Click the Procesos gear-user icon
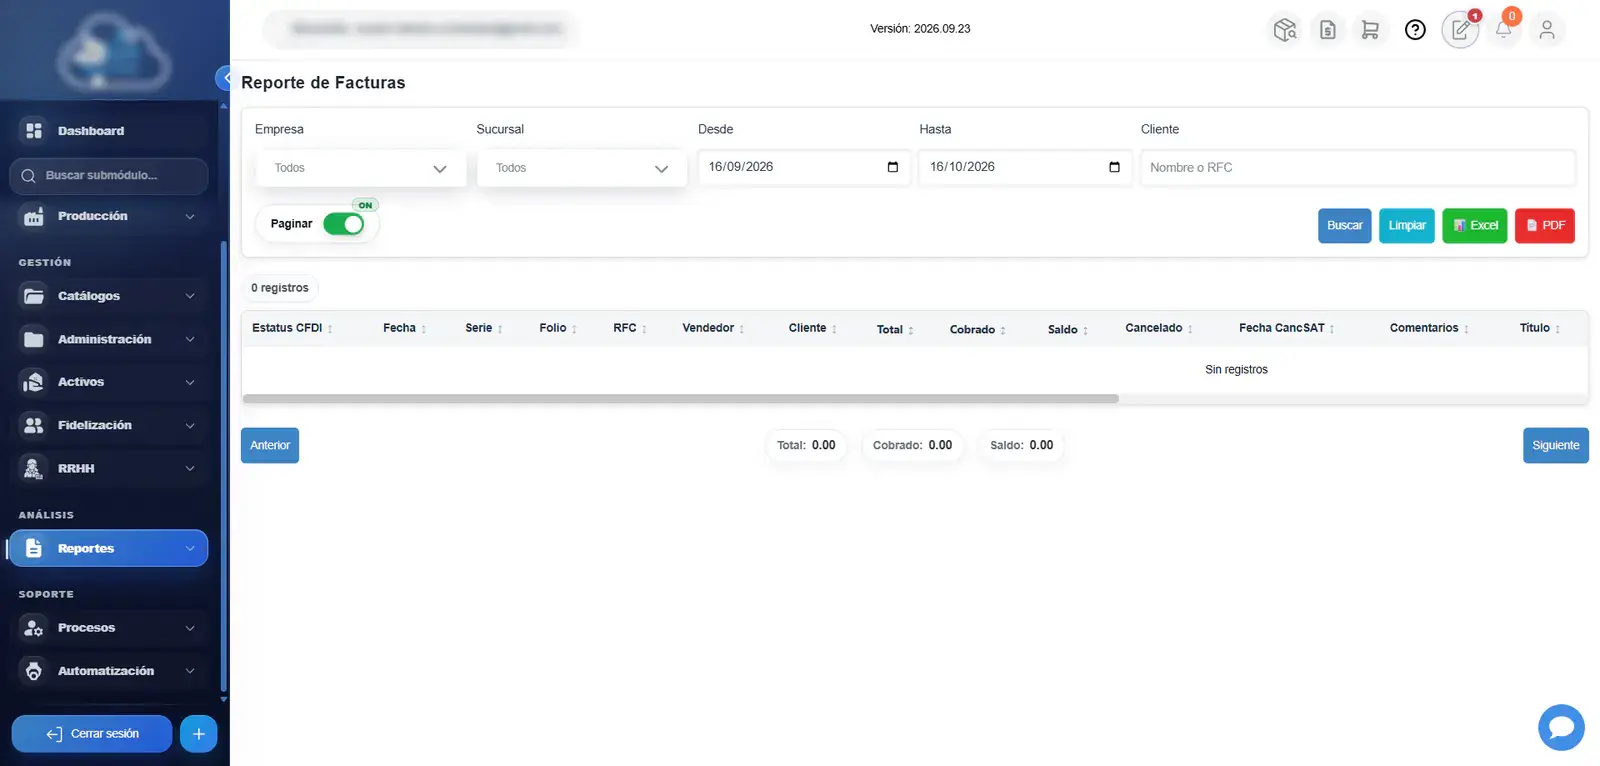Screen dimensions: 1600x766 coord(34,628)
